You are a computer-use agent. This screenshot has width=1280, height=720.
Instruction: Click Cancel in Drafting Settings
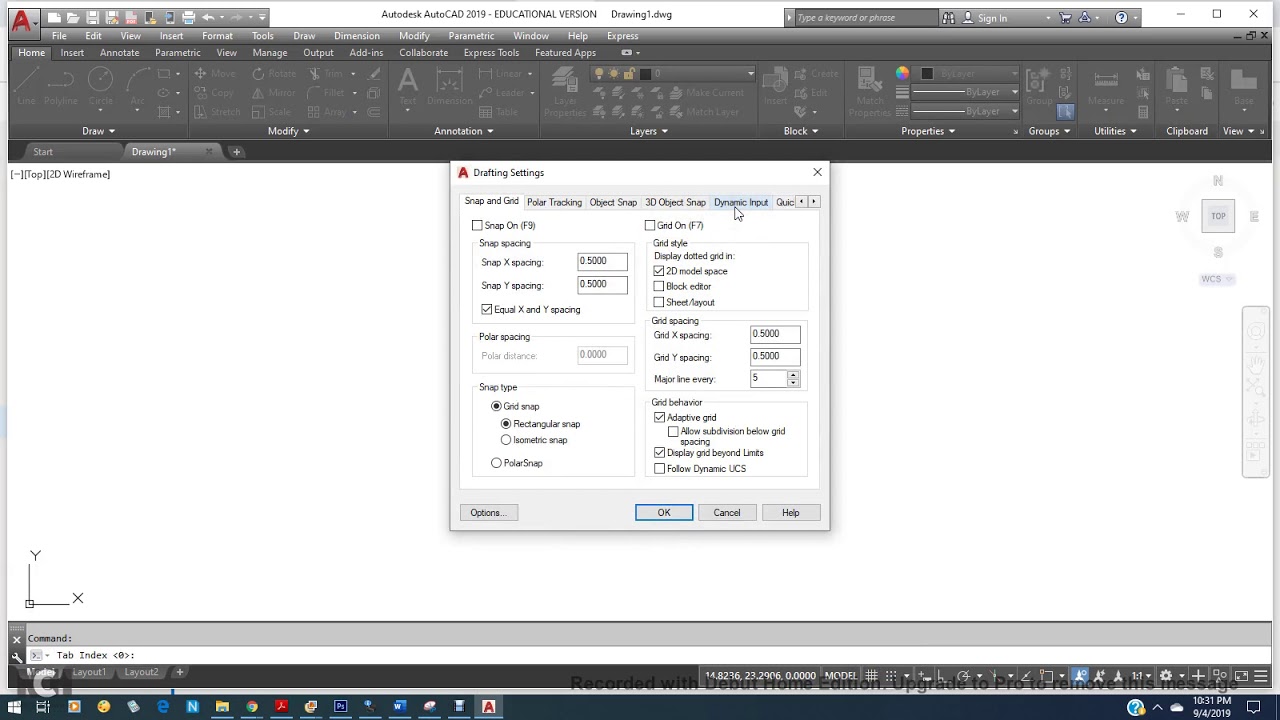click(727, 513)
